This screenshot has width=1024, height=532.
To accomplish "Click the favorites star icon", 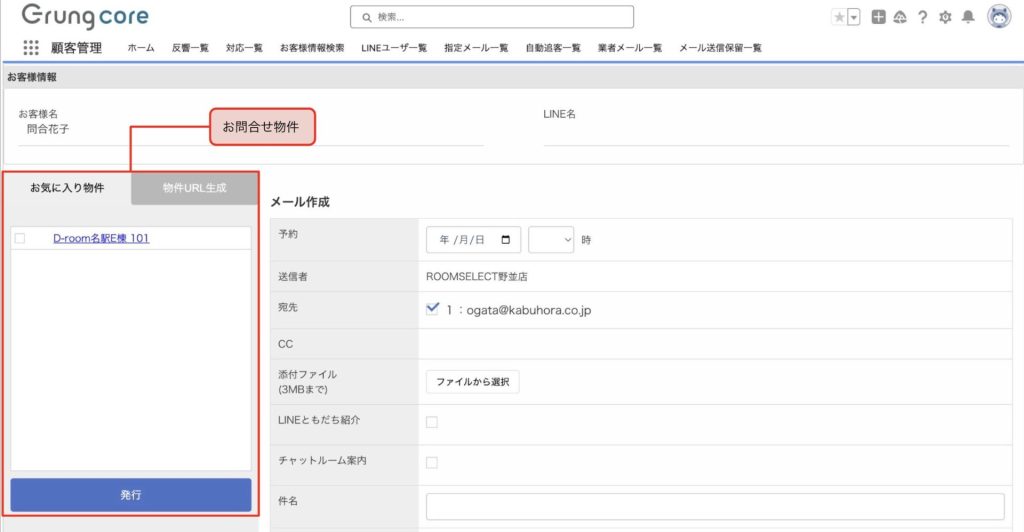I will (839, 17).
